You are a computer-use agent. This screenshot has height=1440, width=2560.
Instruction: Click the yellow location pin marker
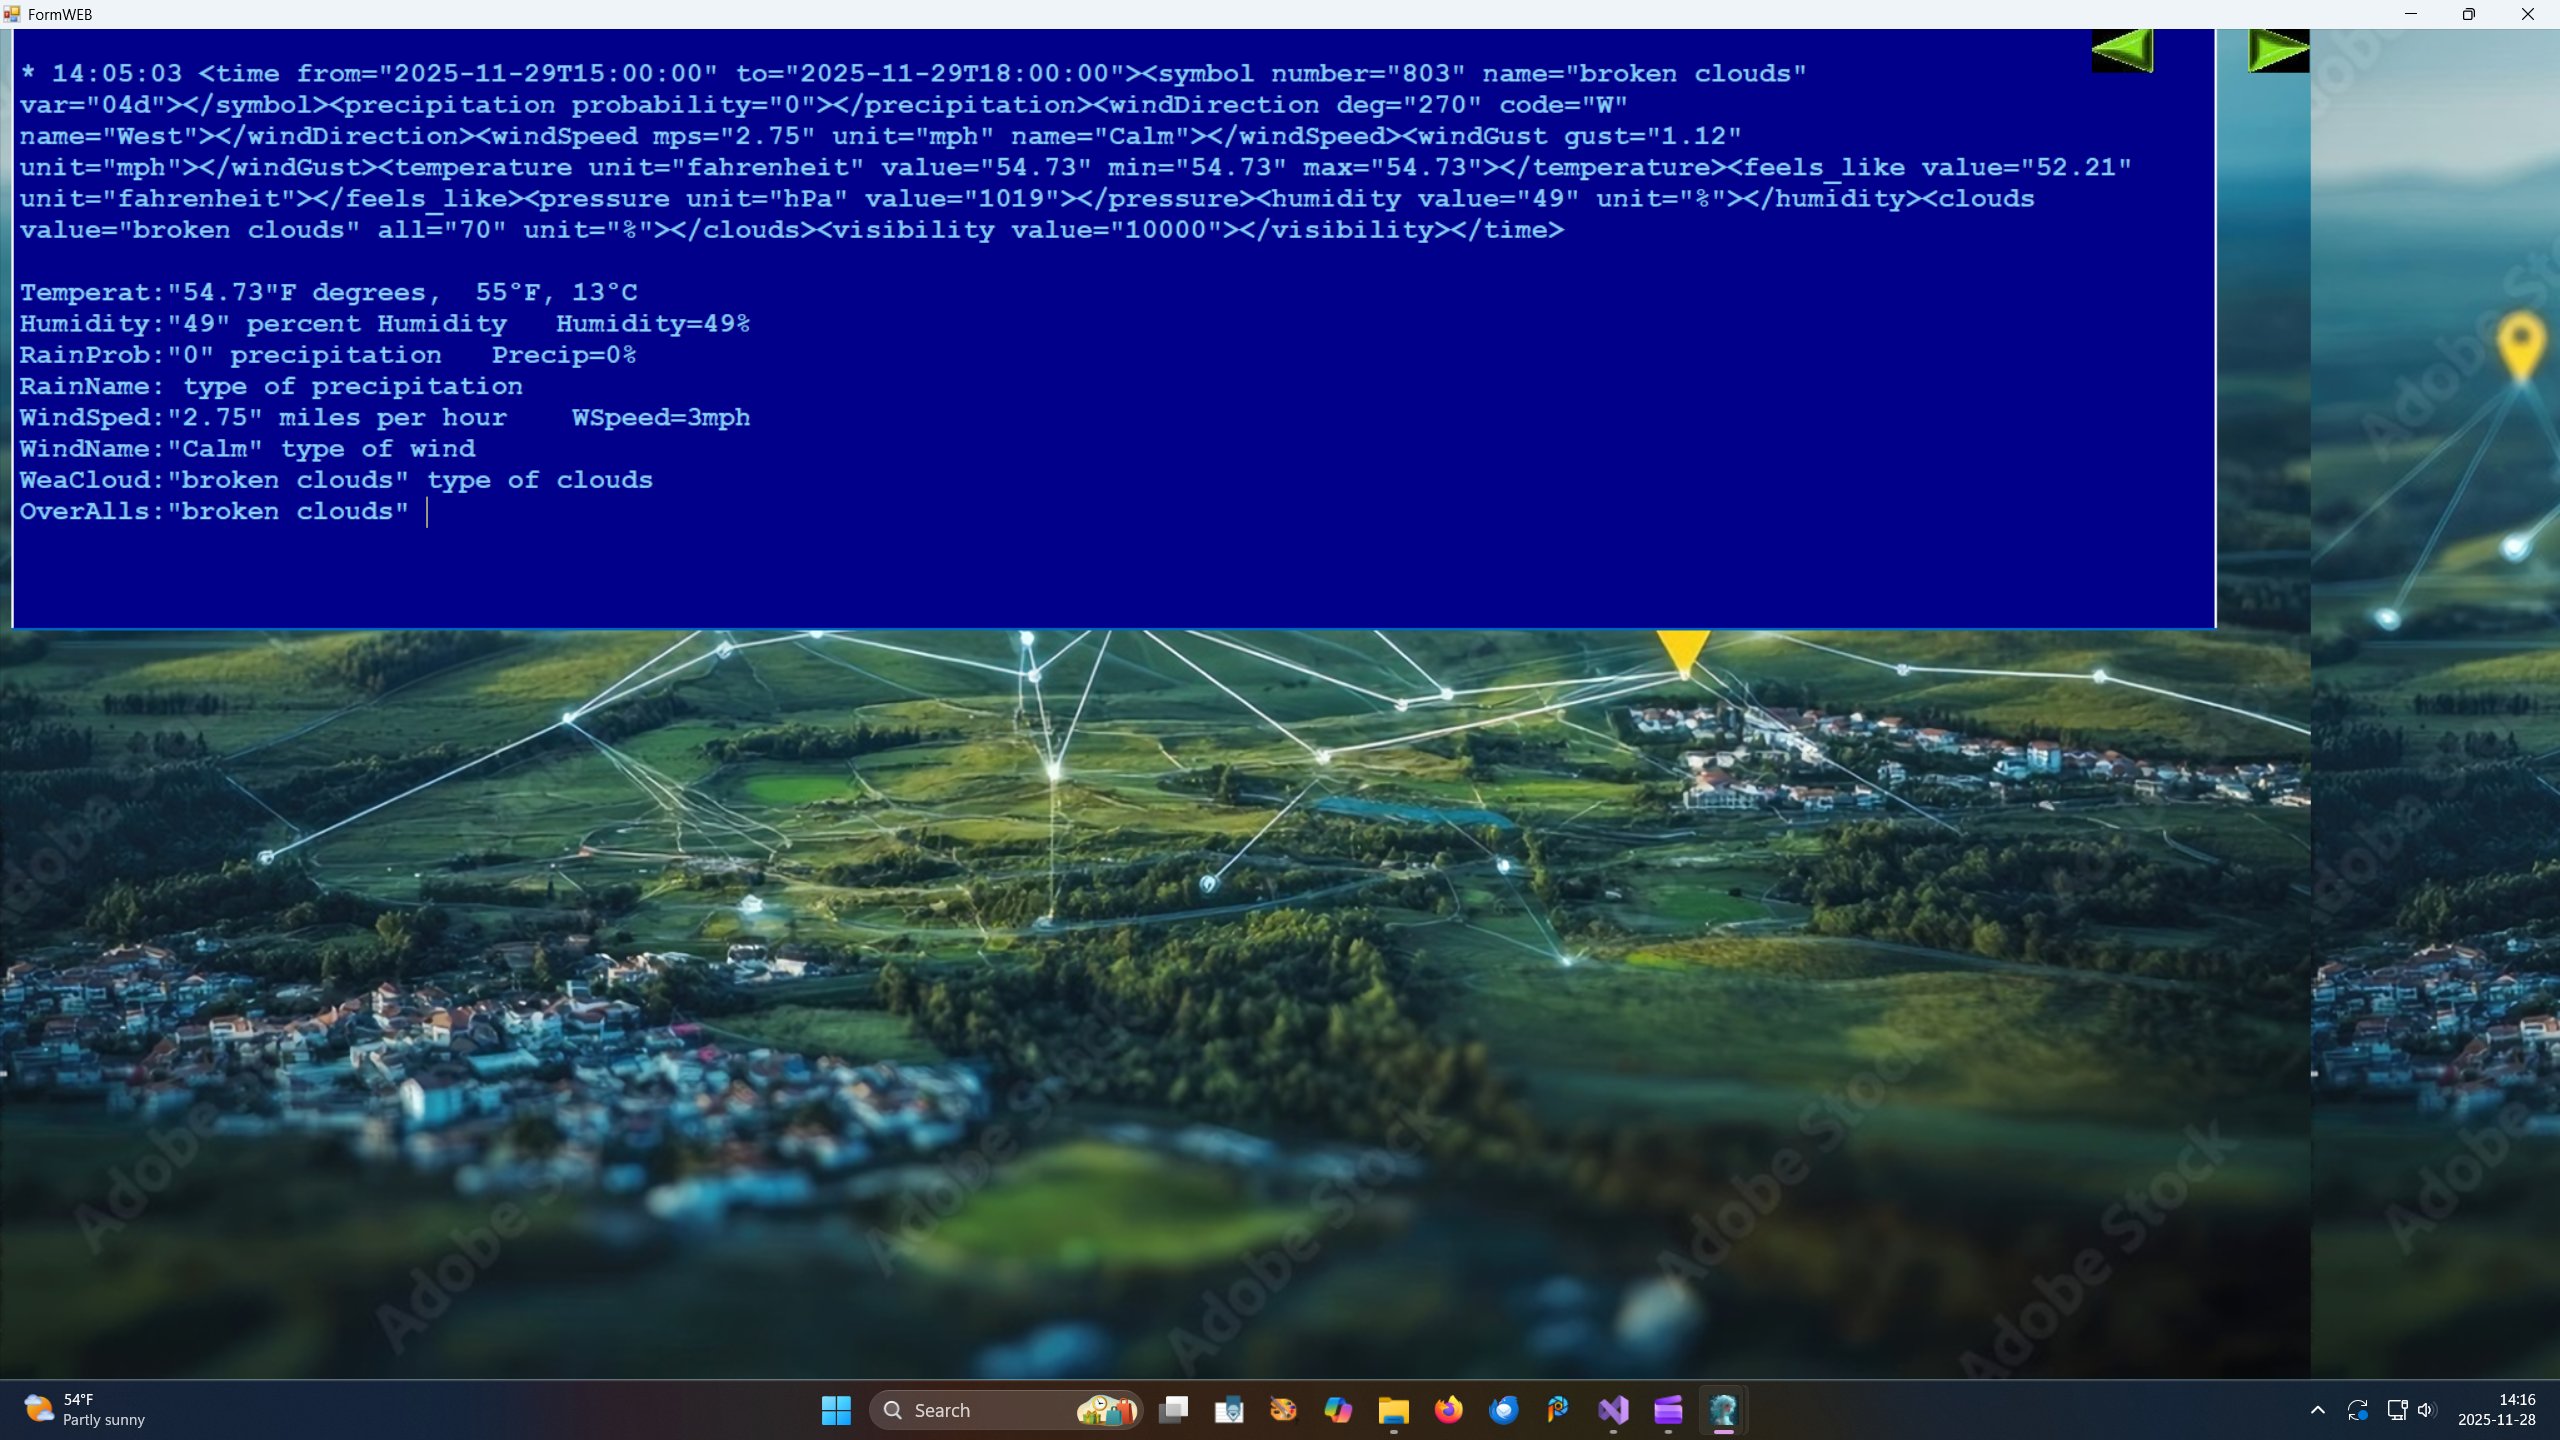click(x=2521, y=345)
